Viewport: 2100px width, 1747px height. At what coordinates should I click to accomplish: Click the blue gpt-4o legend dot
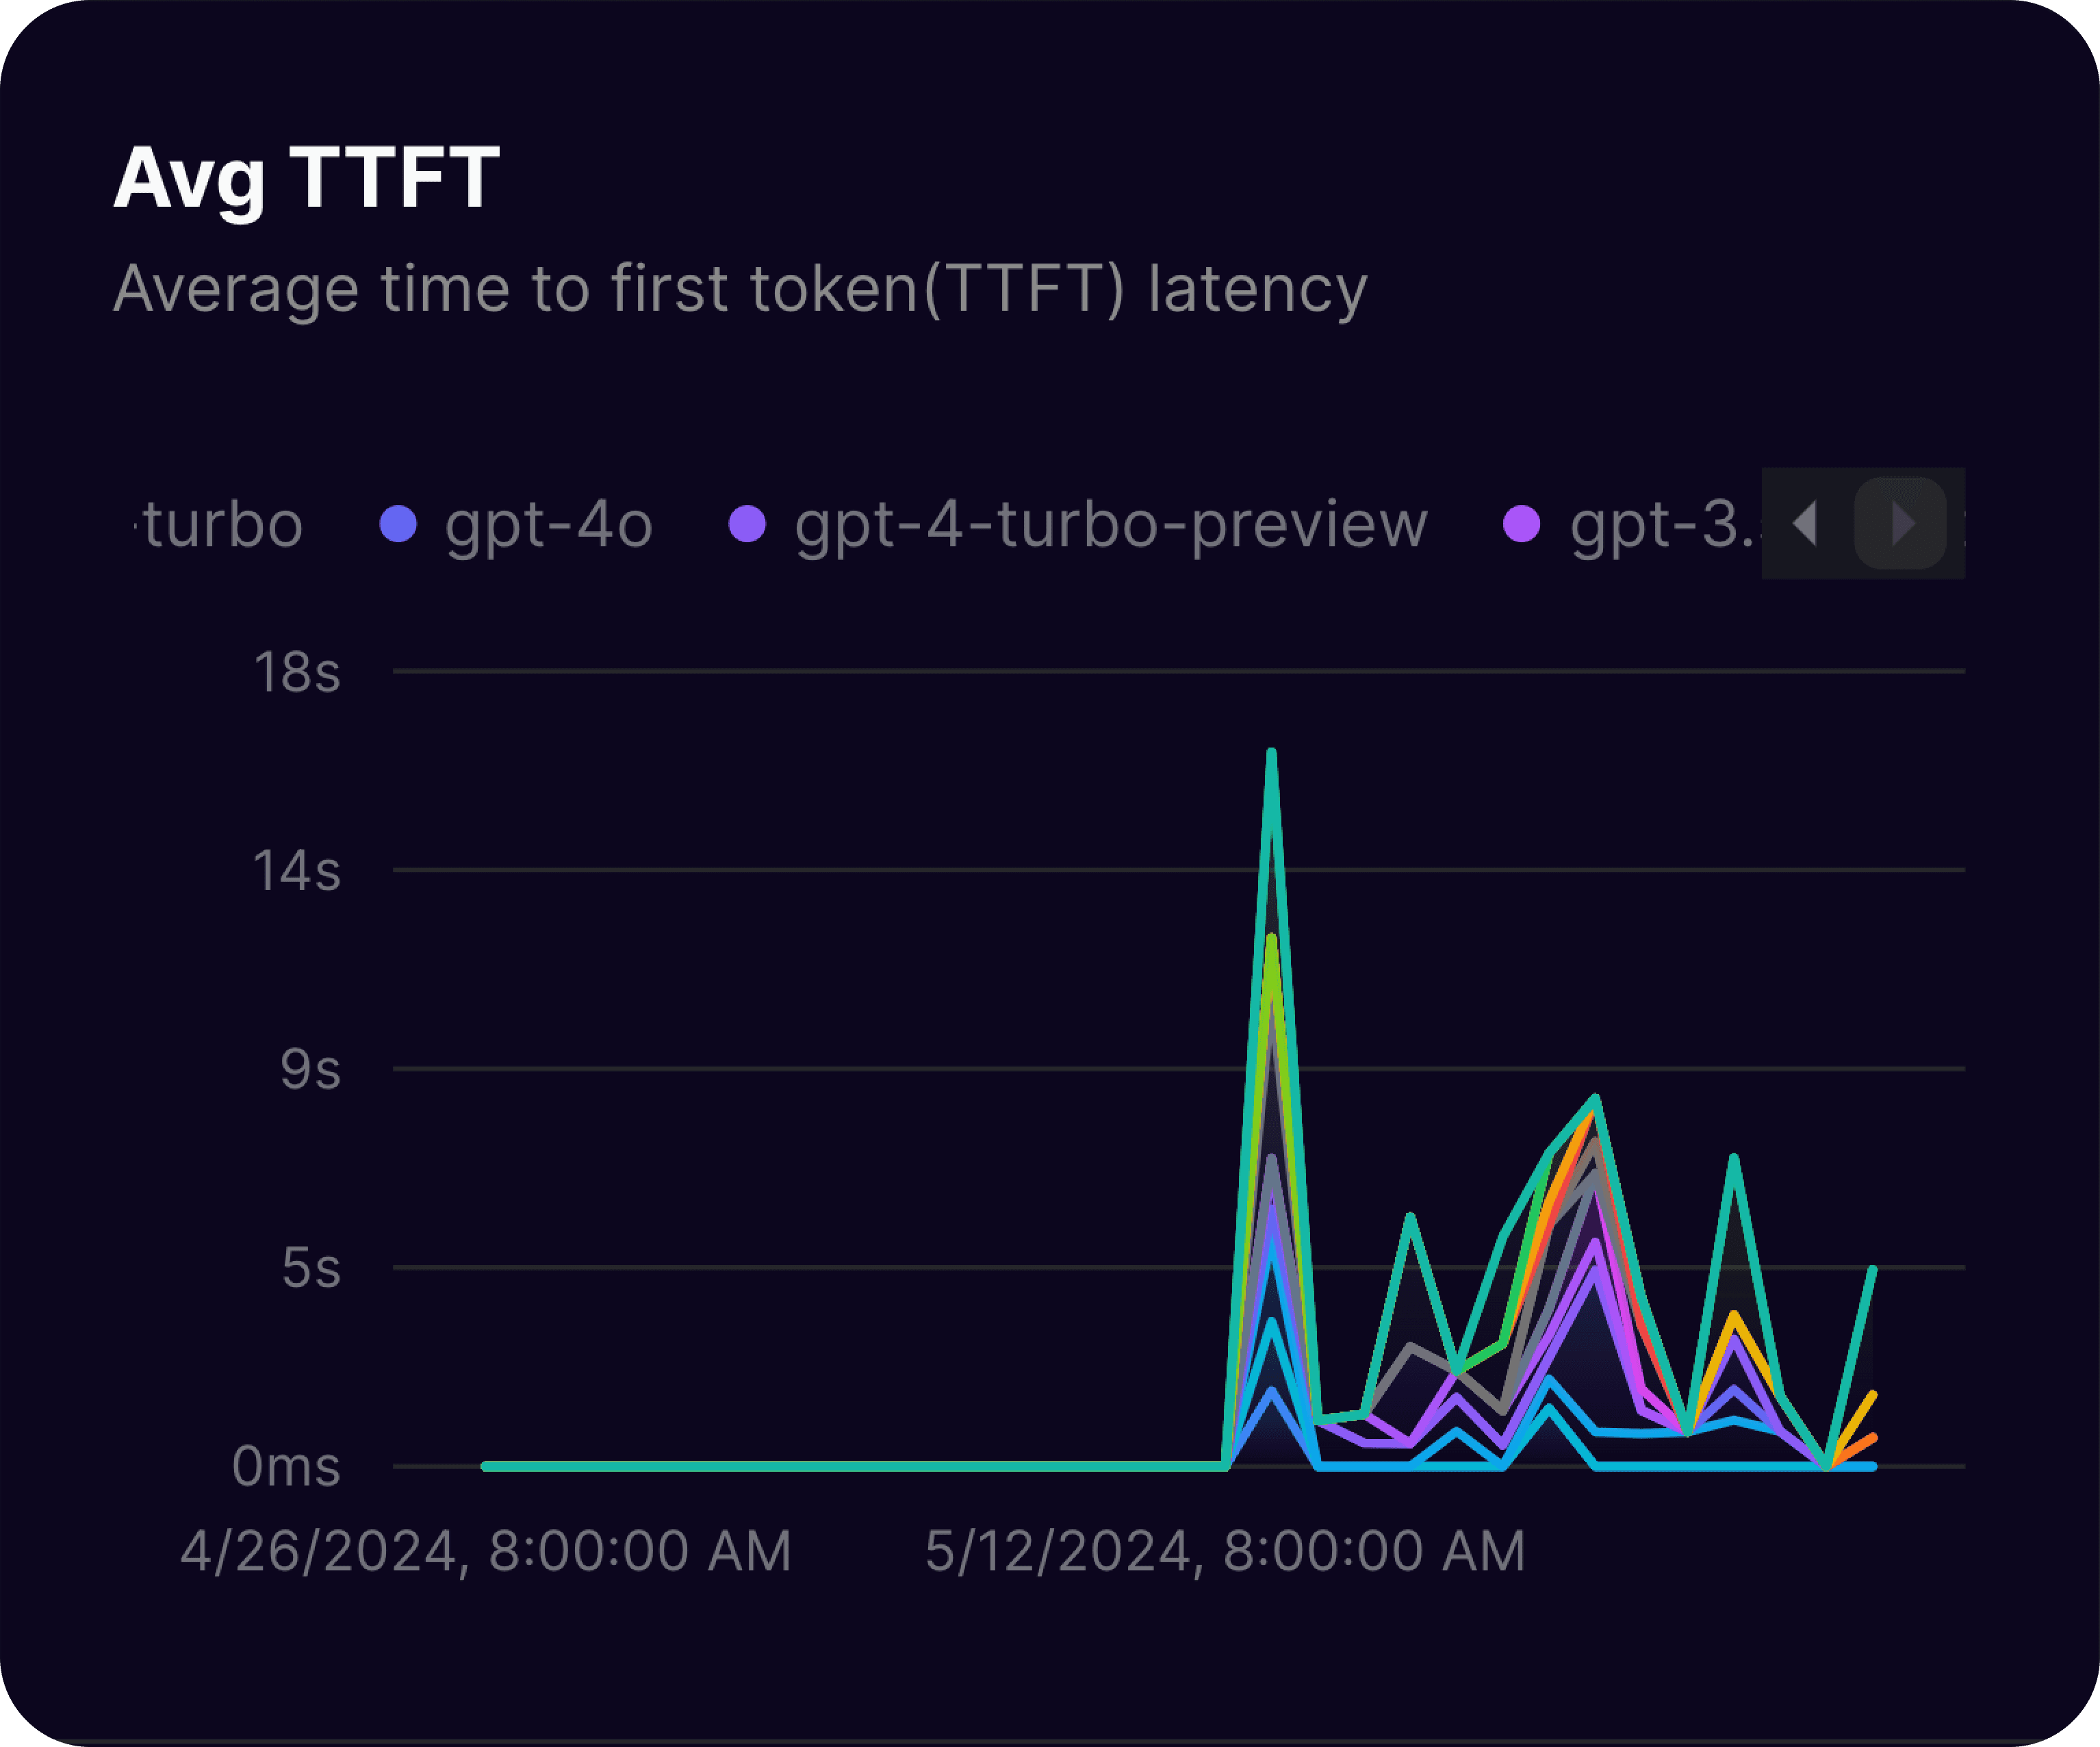point(398,524)
